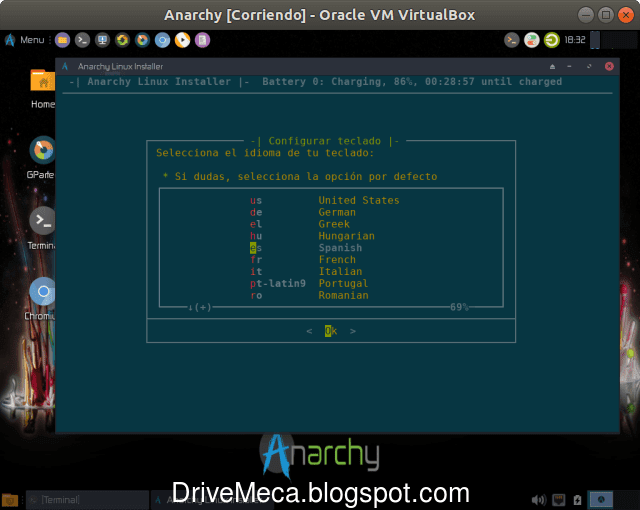Maximize the VirtualBox window

(x=606, y=15)
